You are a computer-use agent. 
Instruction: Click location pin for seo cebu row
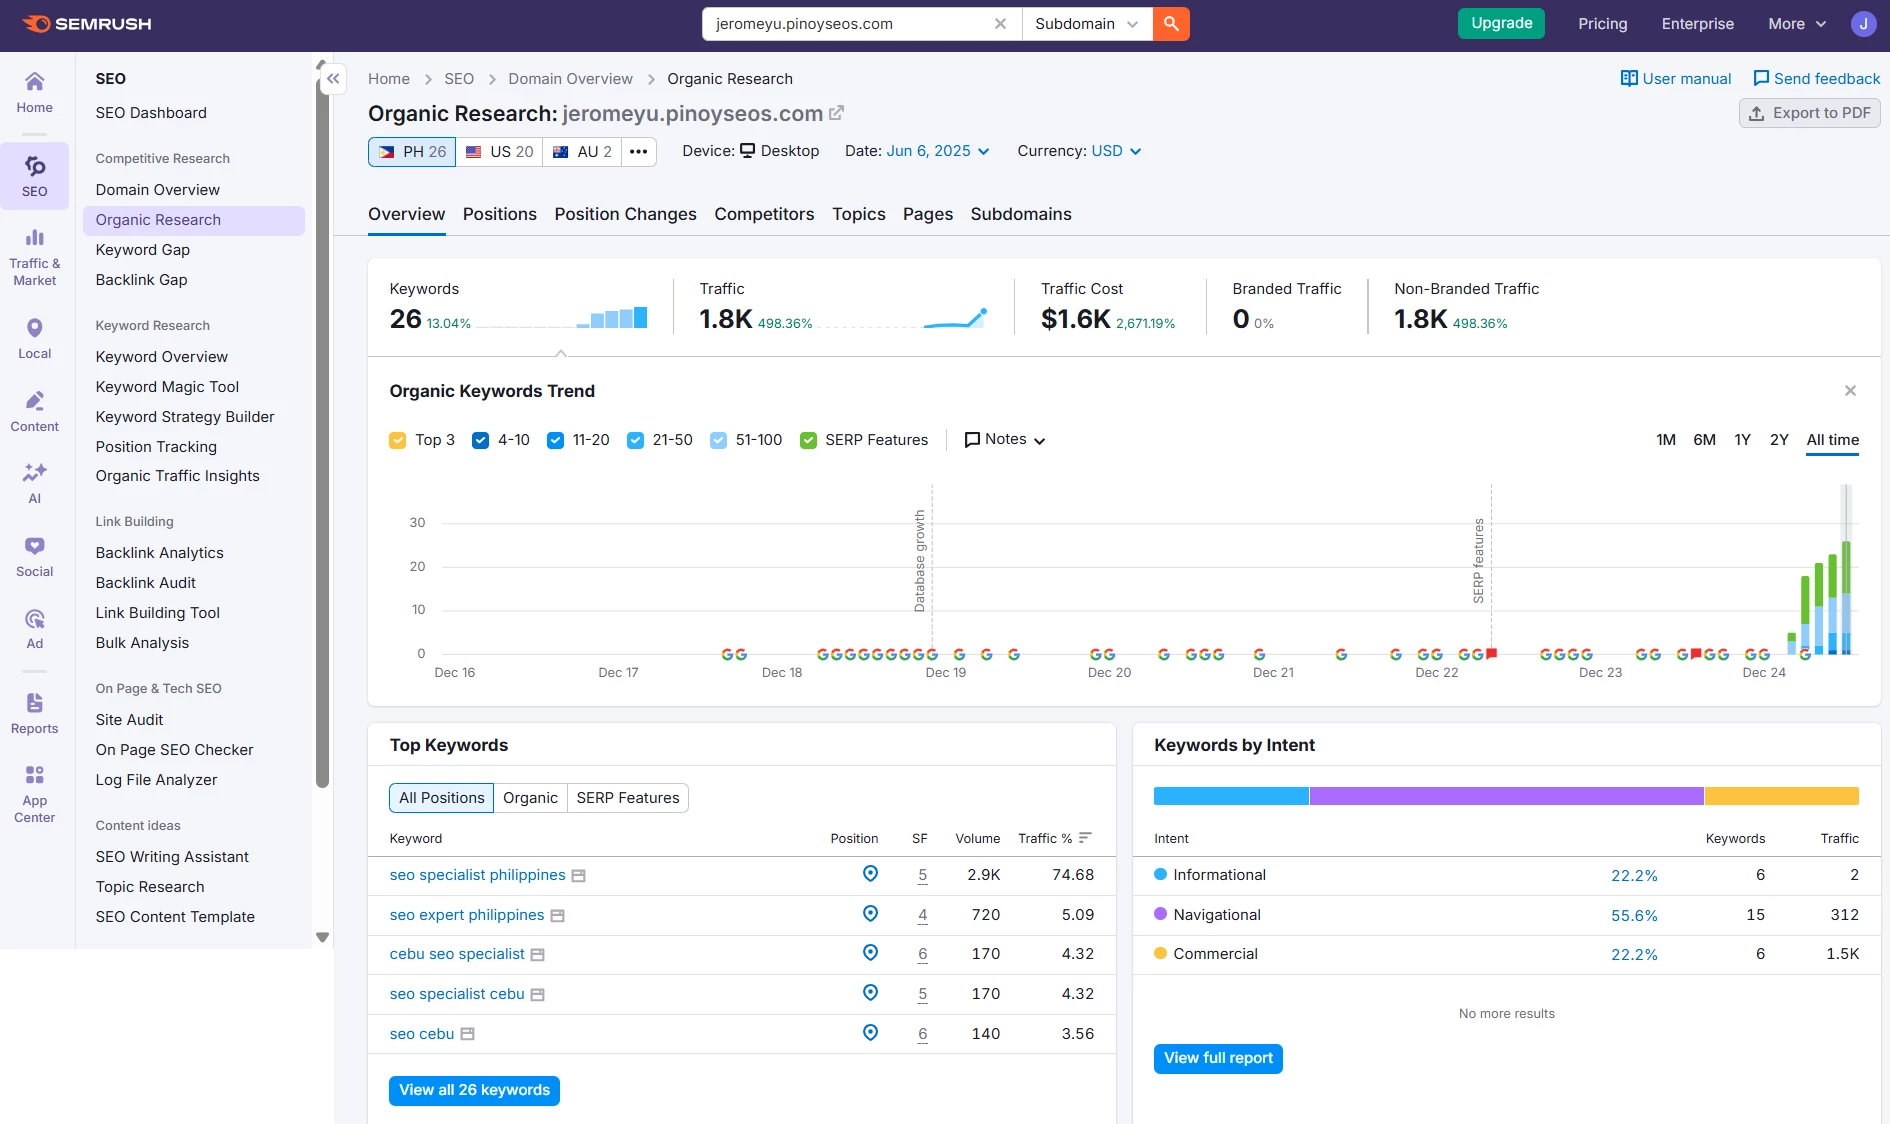pyautogui.click(x=870, y=1033)
